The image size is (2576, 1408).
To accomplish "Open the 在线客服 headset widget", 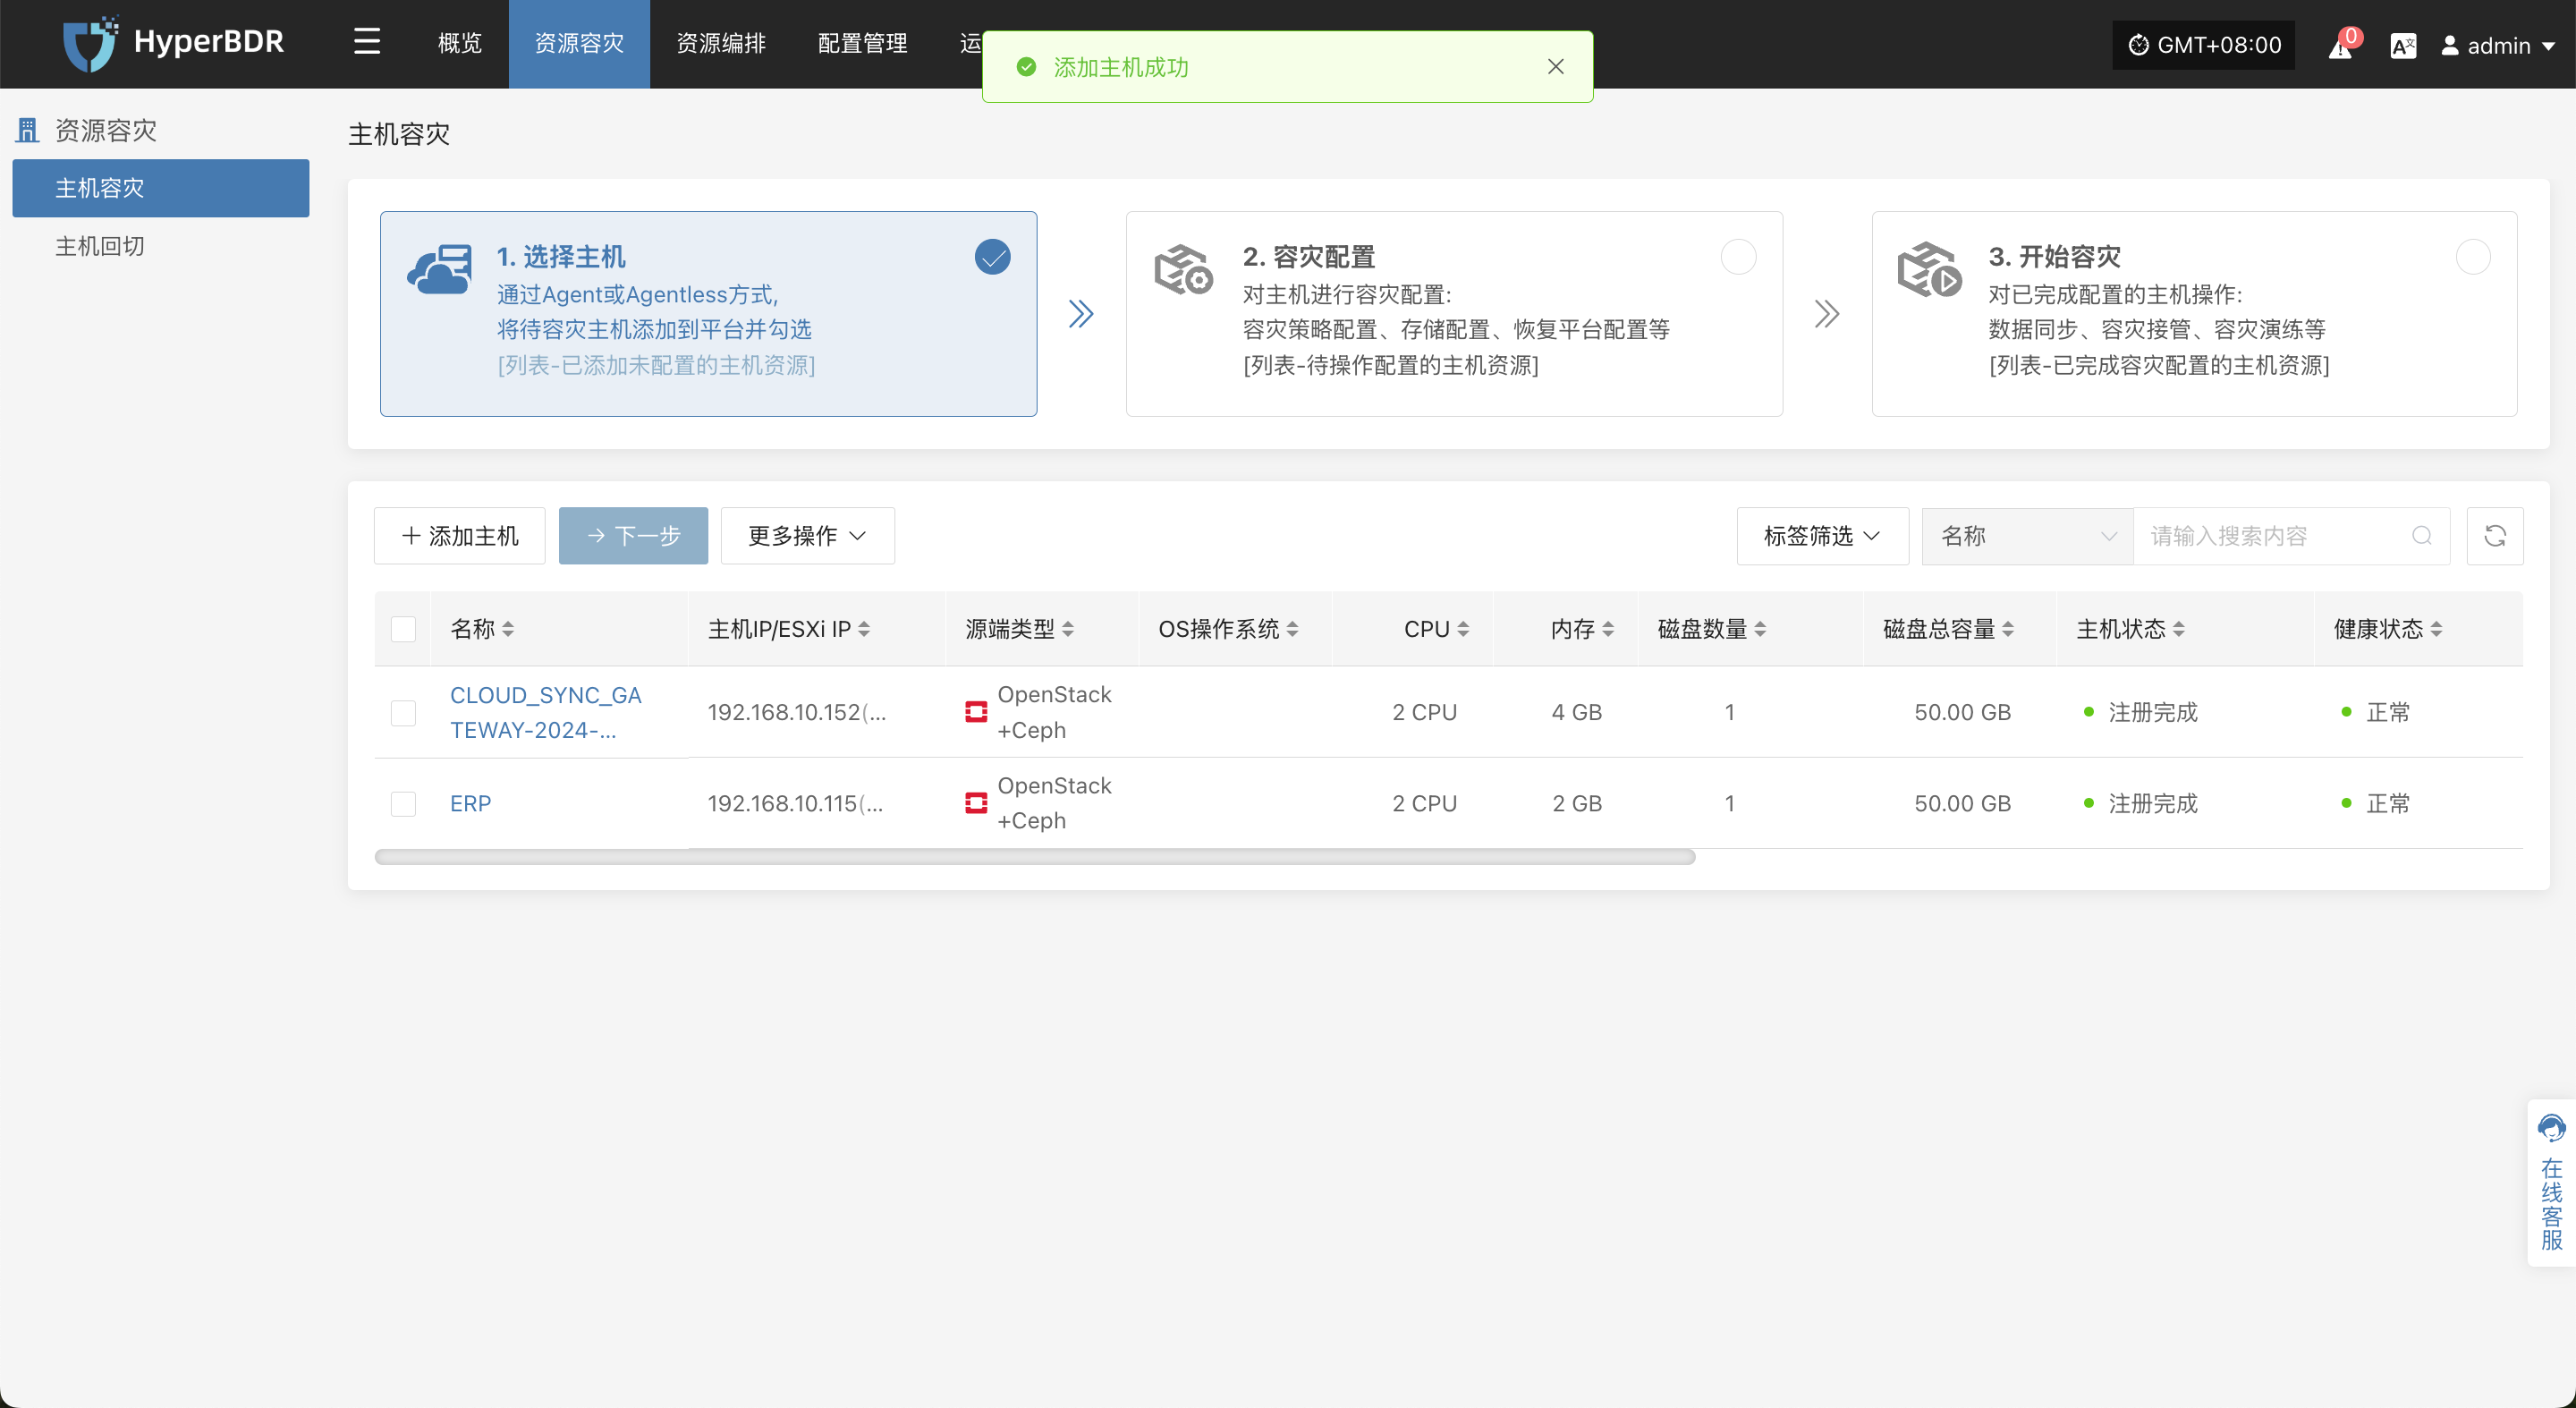I will (x=2551, y=1183).
